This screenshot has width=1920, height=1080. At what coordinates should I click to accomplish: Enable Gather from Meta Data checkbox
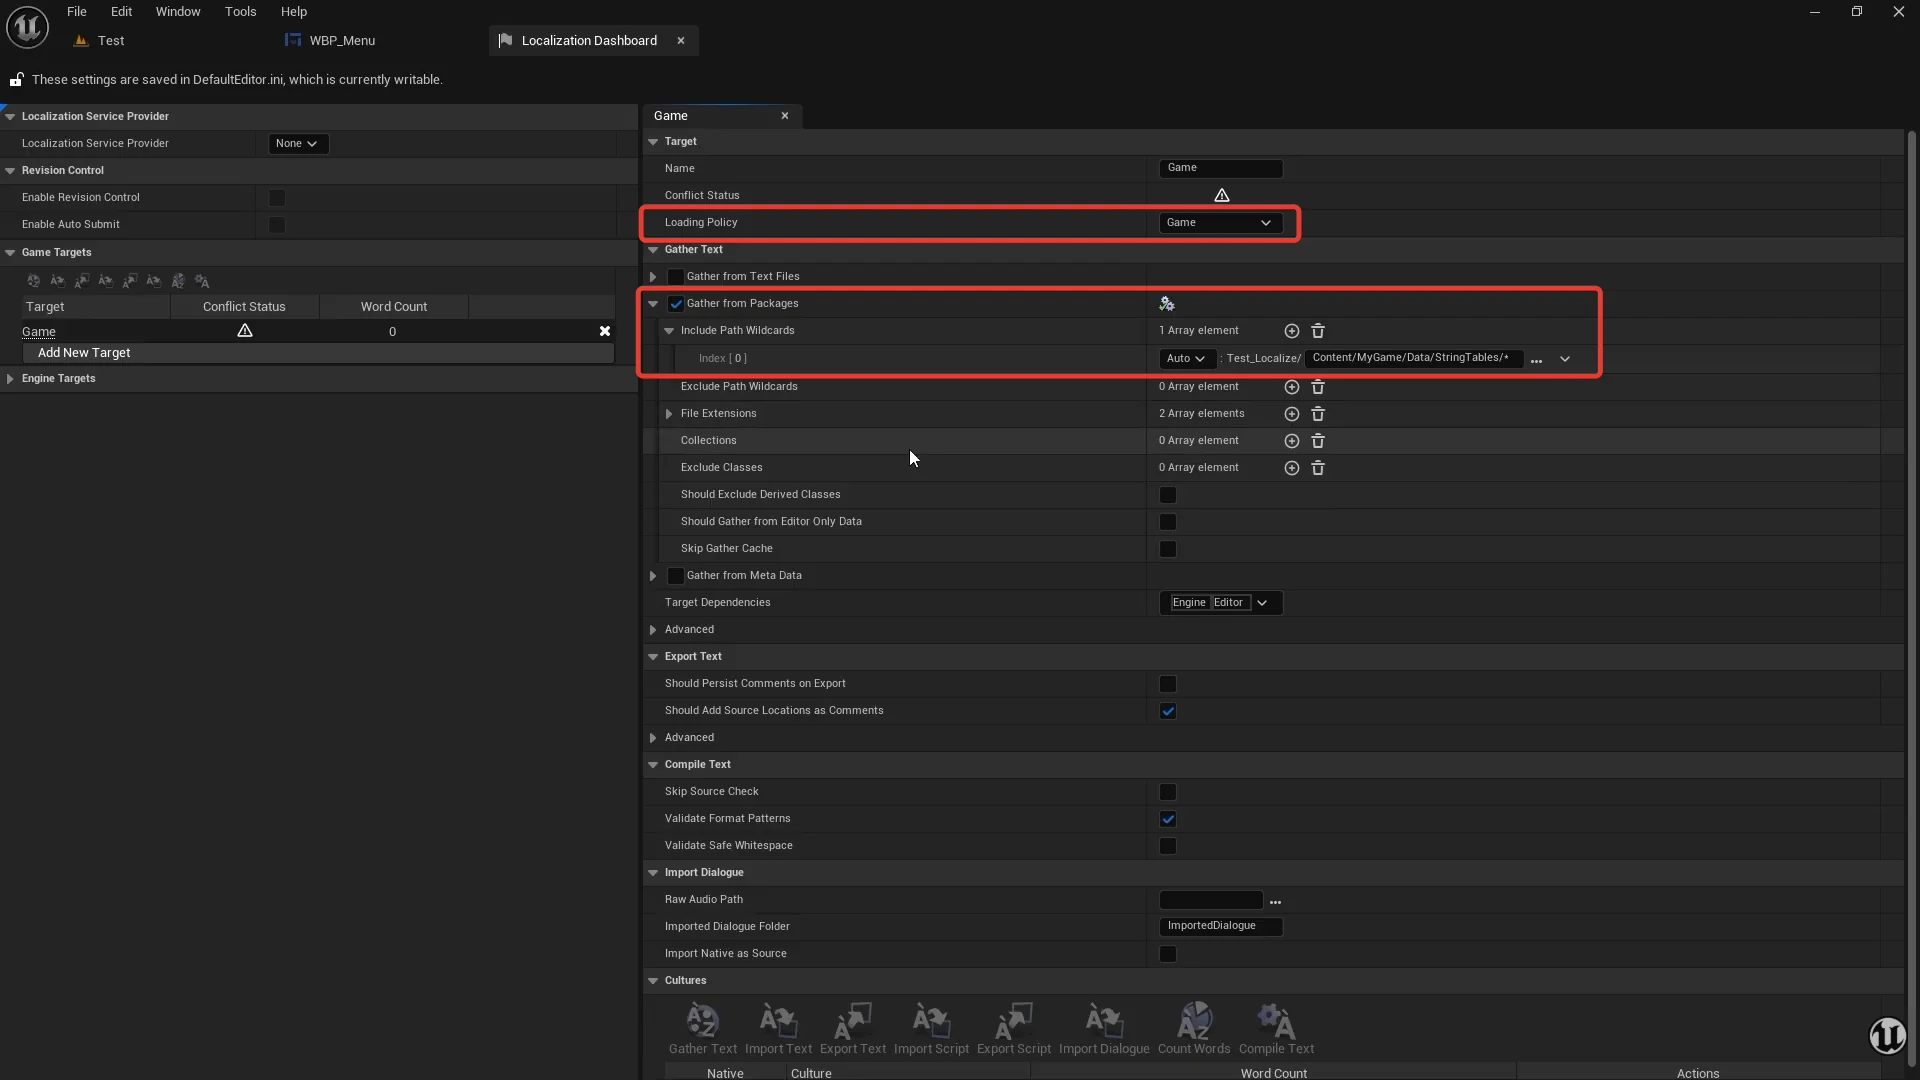click(676, 576)
